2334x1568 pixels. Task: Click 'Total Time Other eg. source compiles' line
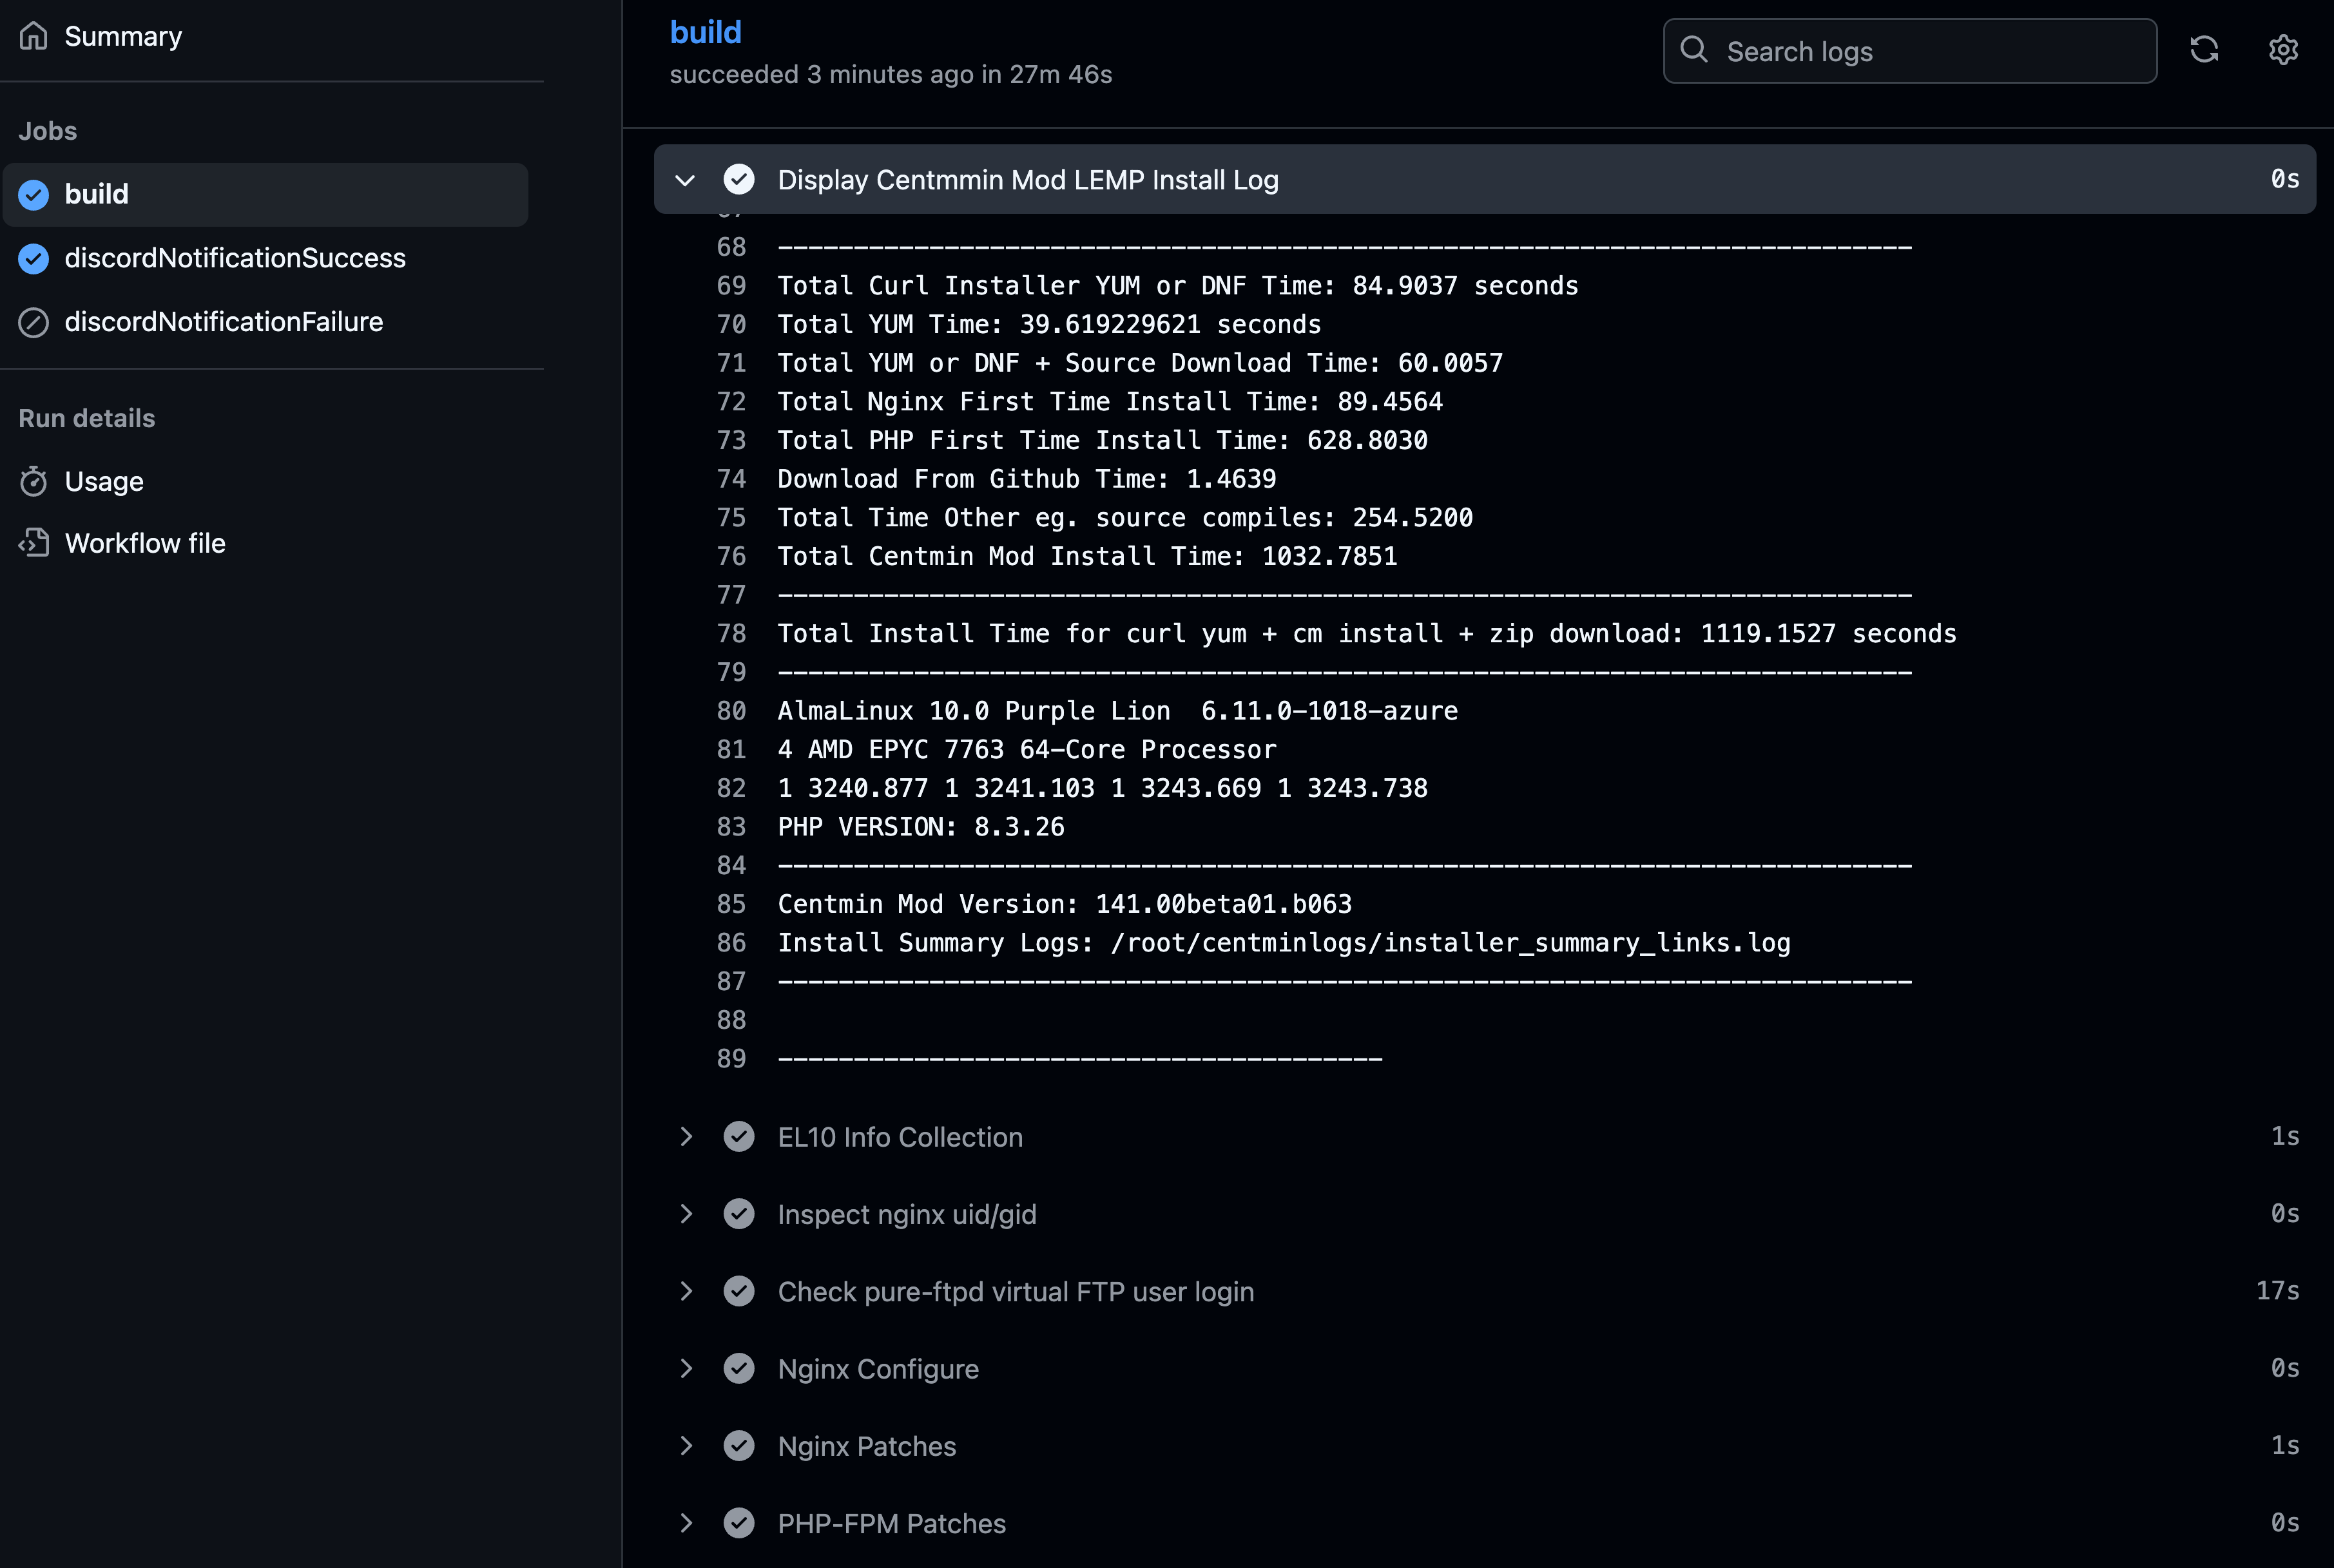[x=1125, y=518]
